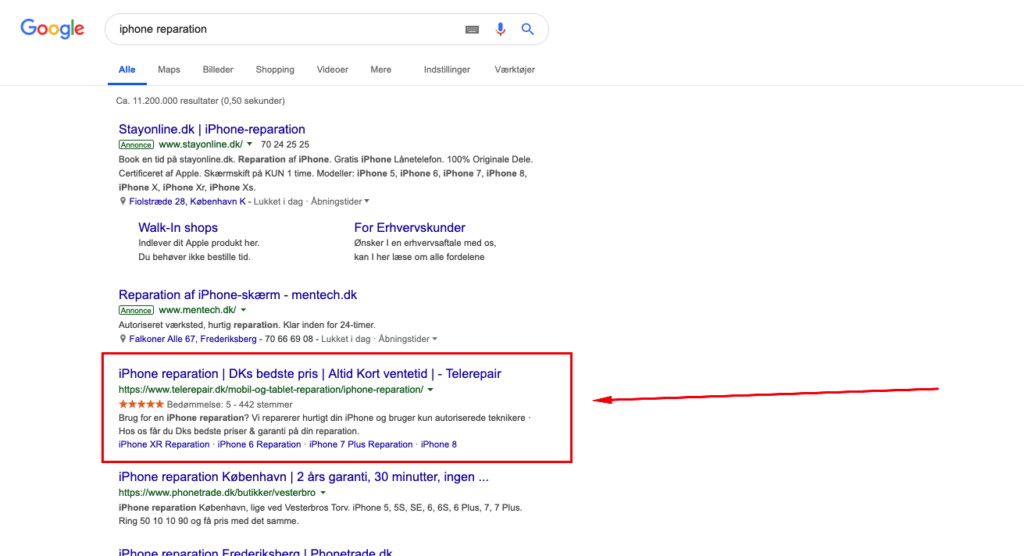Open the on-screen keyboard icon
Image resolution: width=1024 pixels, height=556 pixels.
tap(472, 29)
